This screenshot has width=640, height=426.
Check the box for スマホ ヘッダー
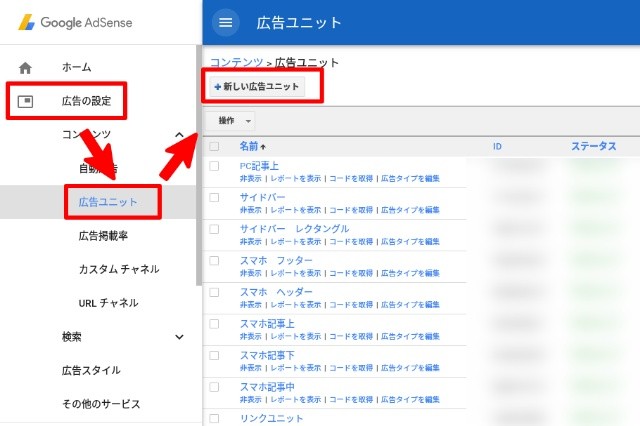click(214, 292)
